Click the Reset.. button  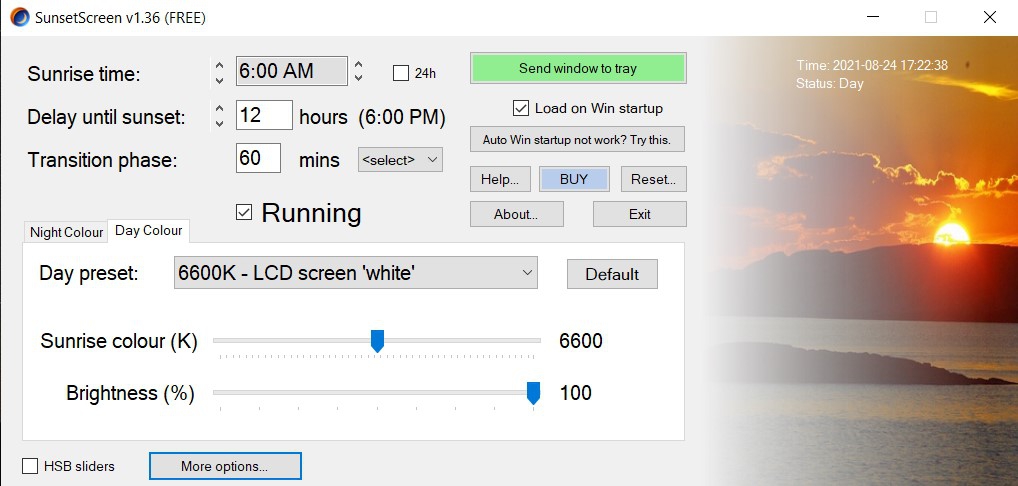coord(654,179)
